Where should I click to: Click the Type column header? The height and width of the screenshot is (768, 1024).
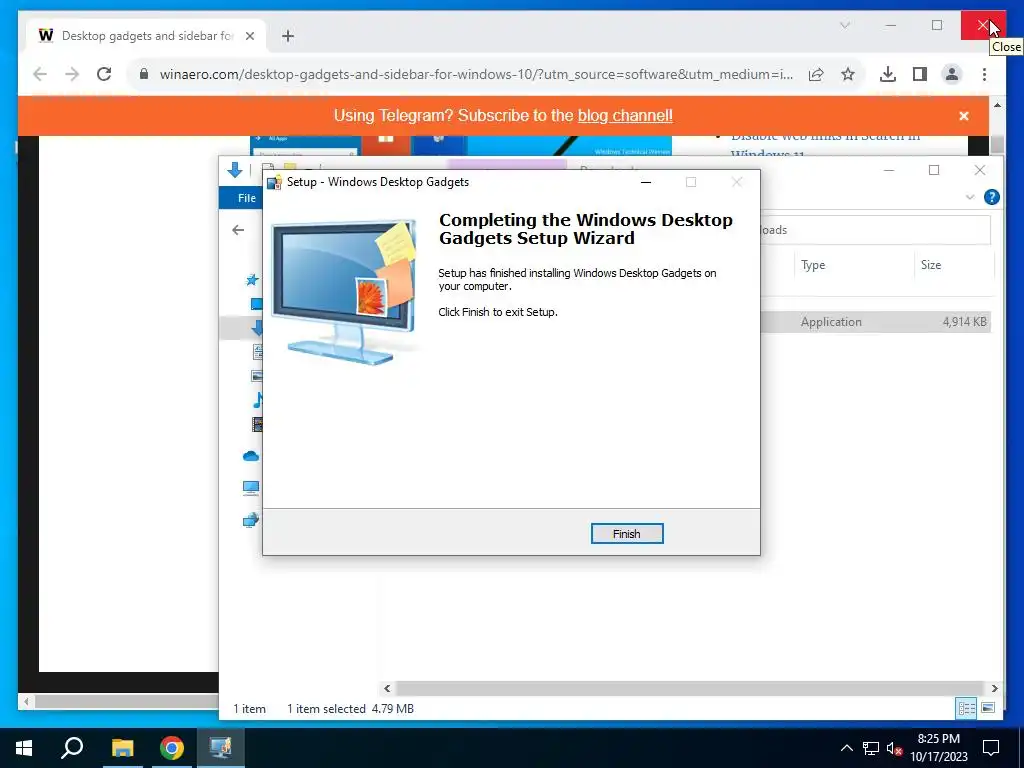pos(813,265)
